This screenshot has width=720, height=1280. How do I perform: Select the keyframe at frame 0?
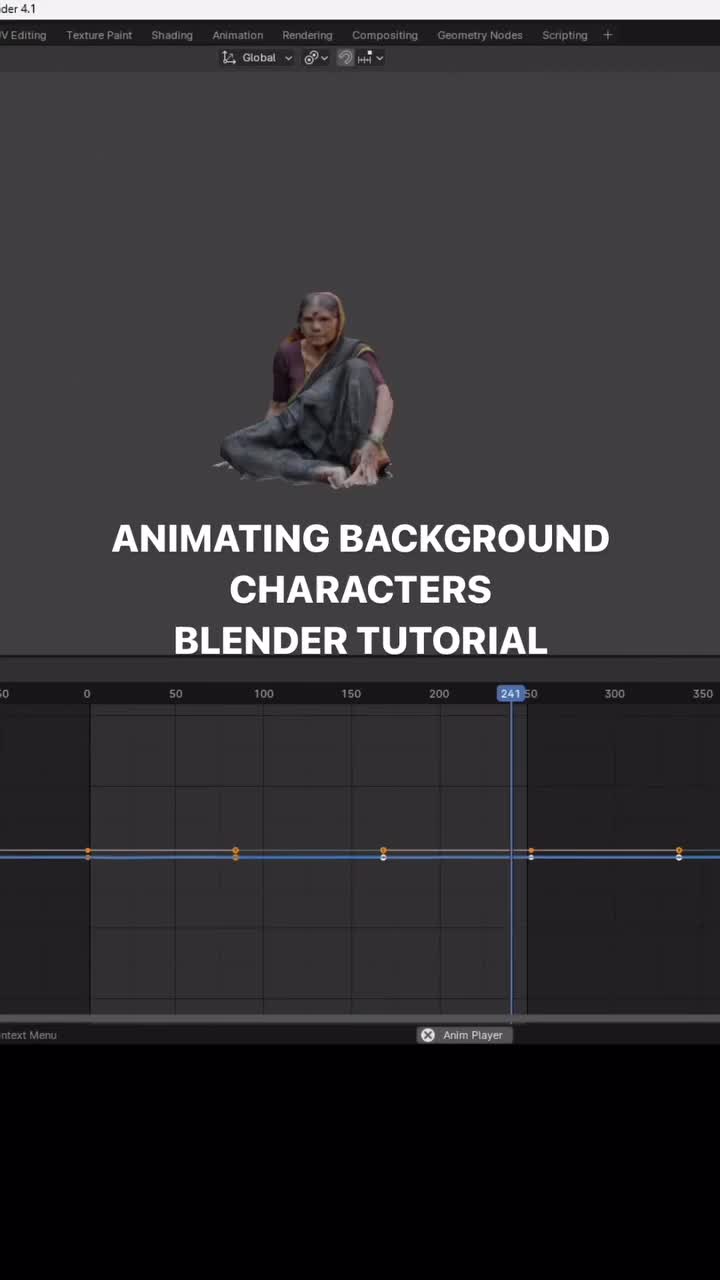[x=88, y=854]
